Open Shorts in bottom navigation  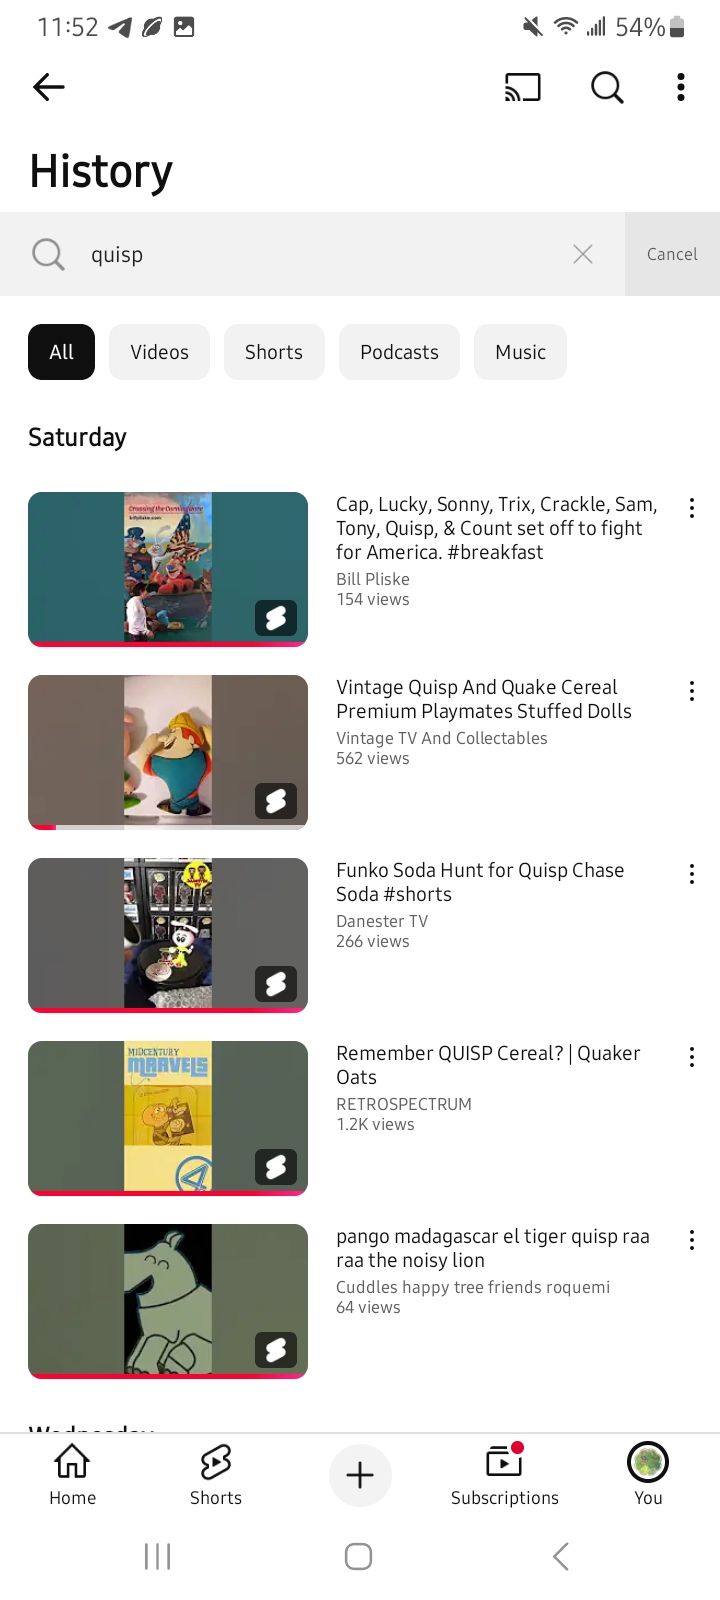[216, 1475]
